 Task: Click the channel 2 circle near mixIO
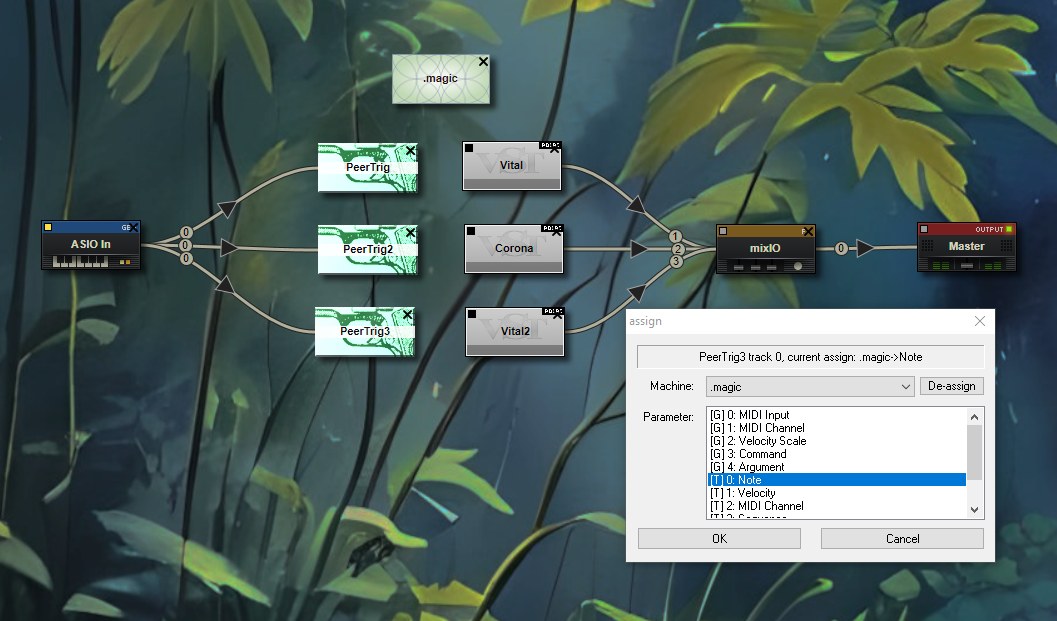tap(678, 249)
